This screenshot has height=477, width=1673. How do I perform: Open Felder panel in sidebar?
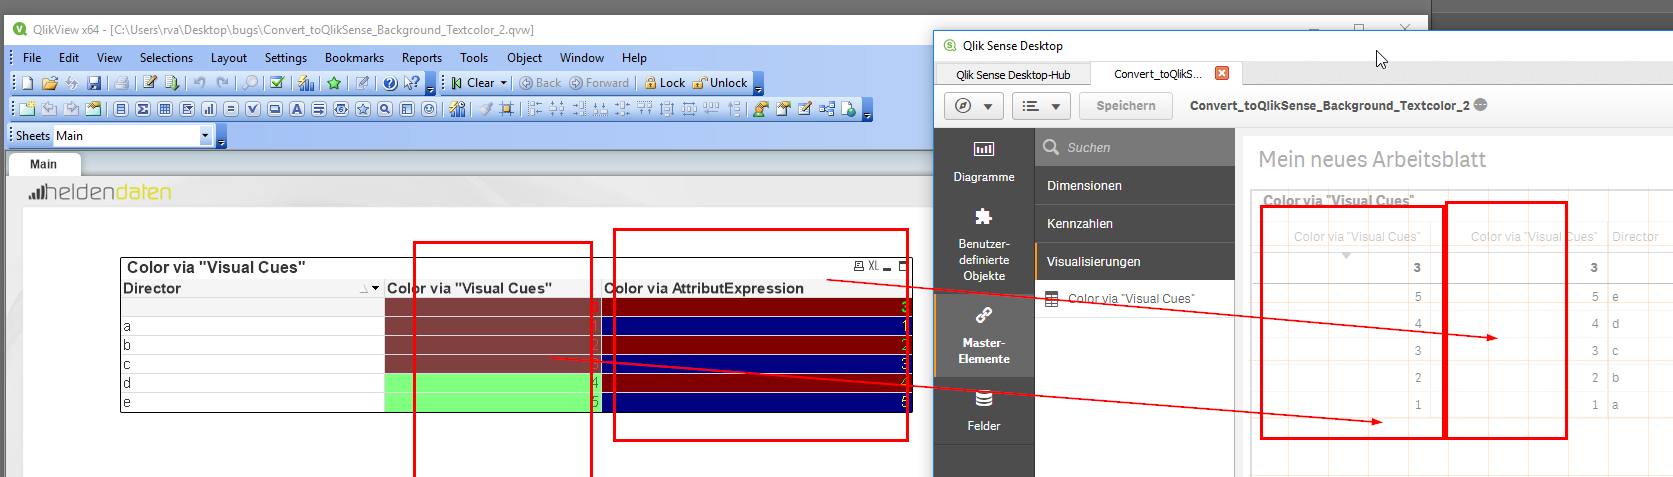coord(984,411)
